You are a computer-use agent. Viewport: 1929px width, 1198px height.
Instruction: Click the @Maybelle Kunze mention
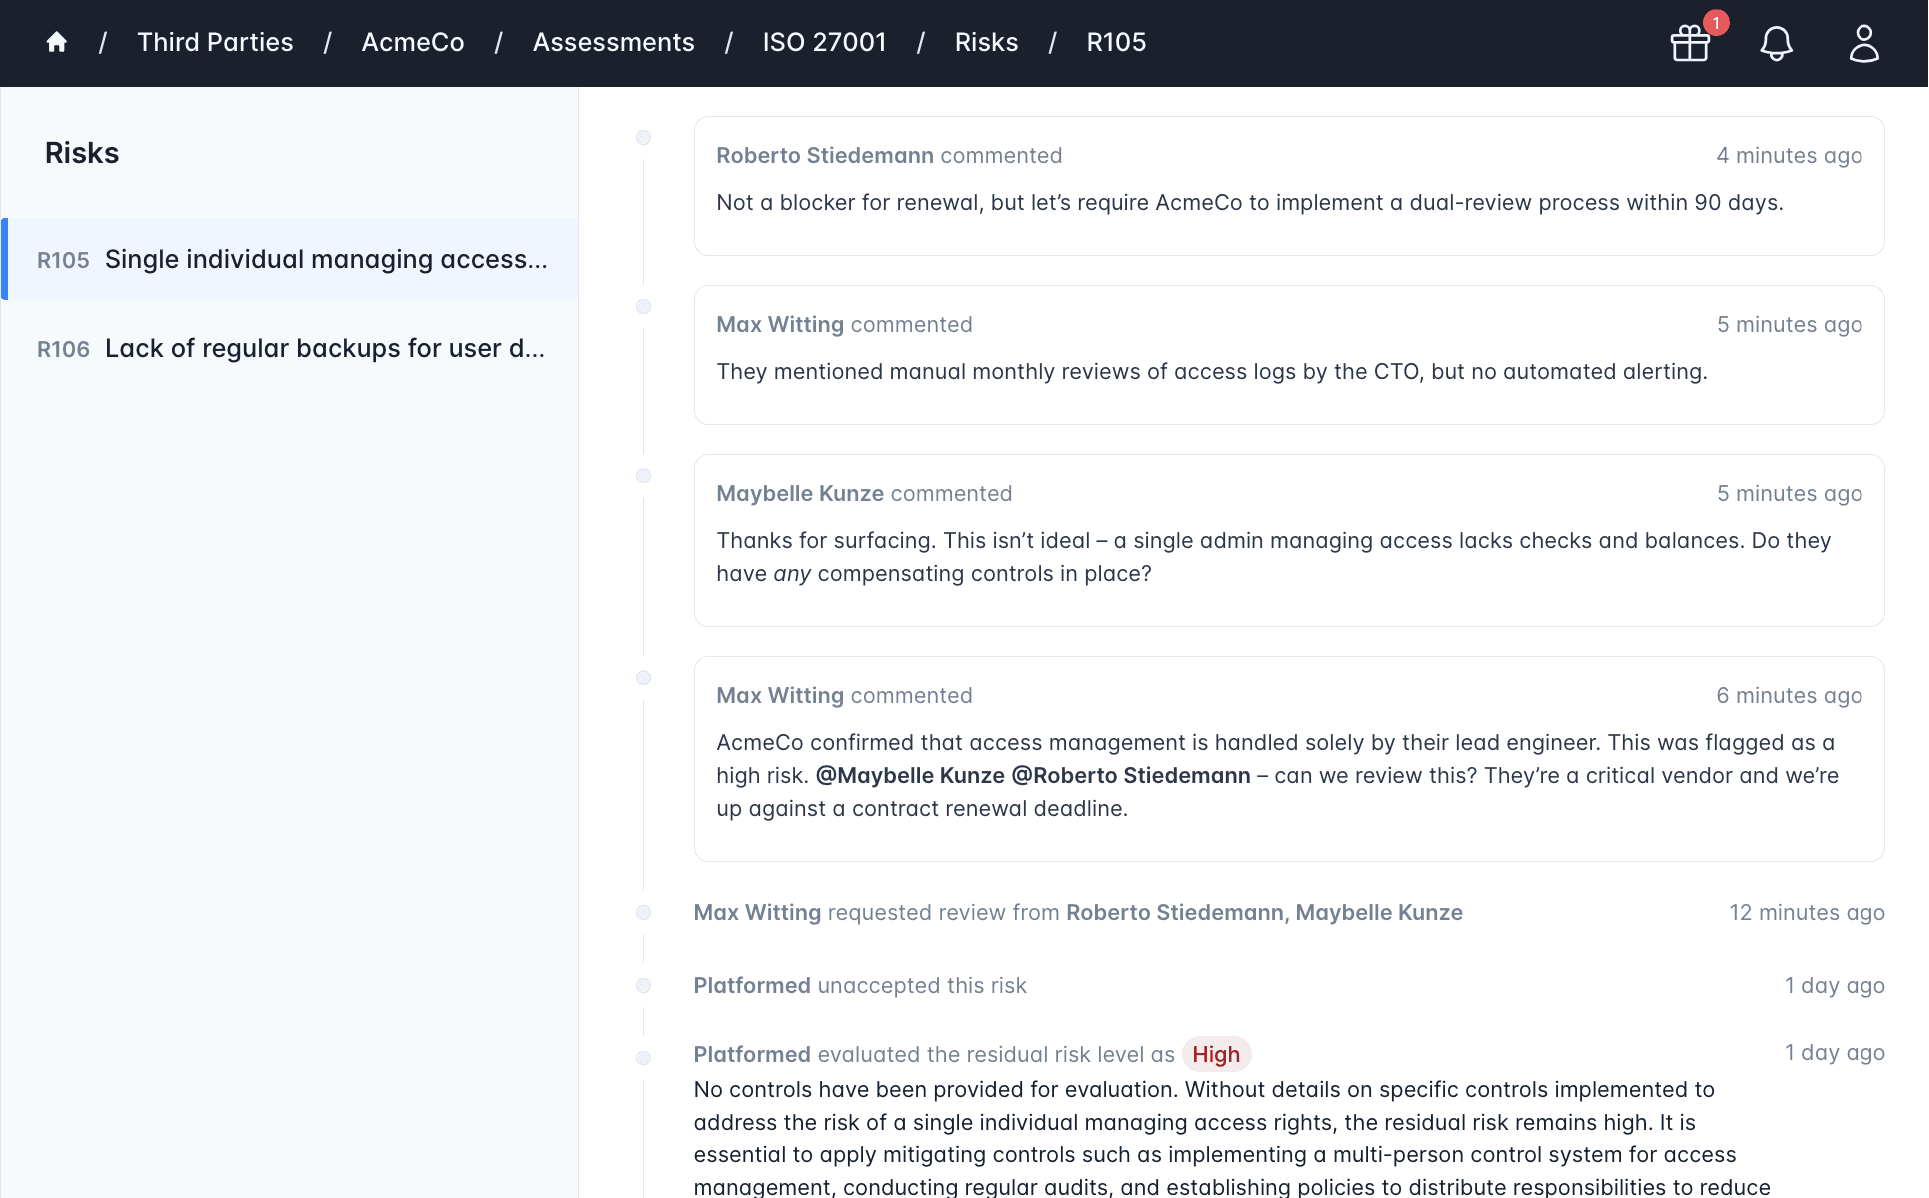[910, 775]
